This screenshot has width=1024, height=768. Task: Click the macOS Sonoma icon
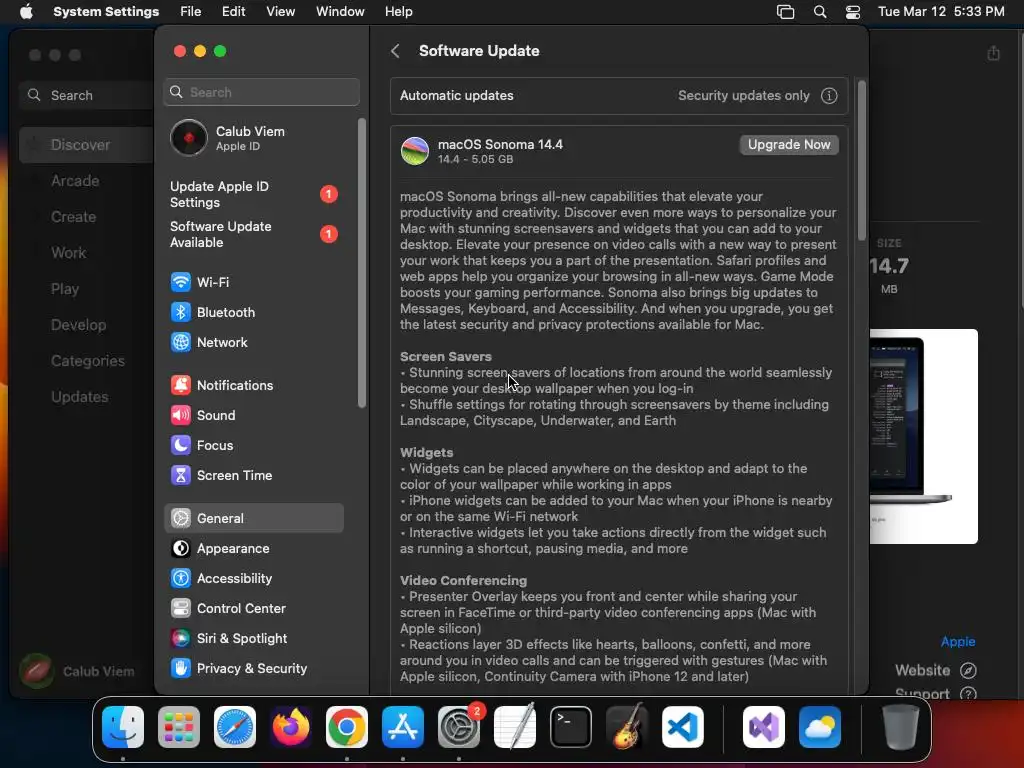point(415,151)
